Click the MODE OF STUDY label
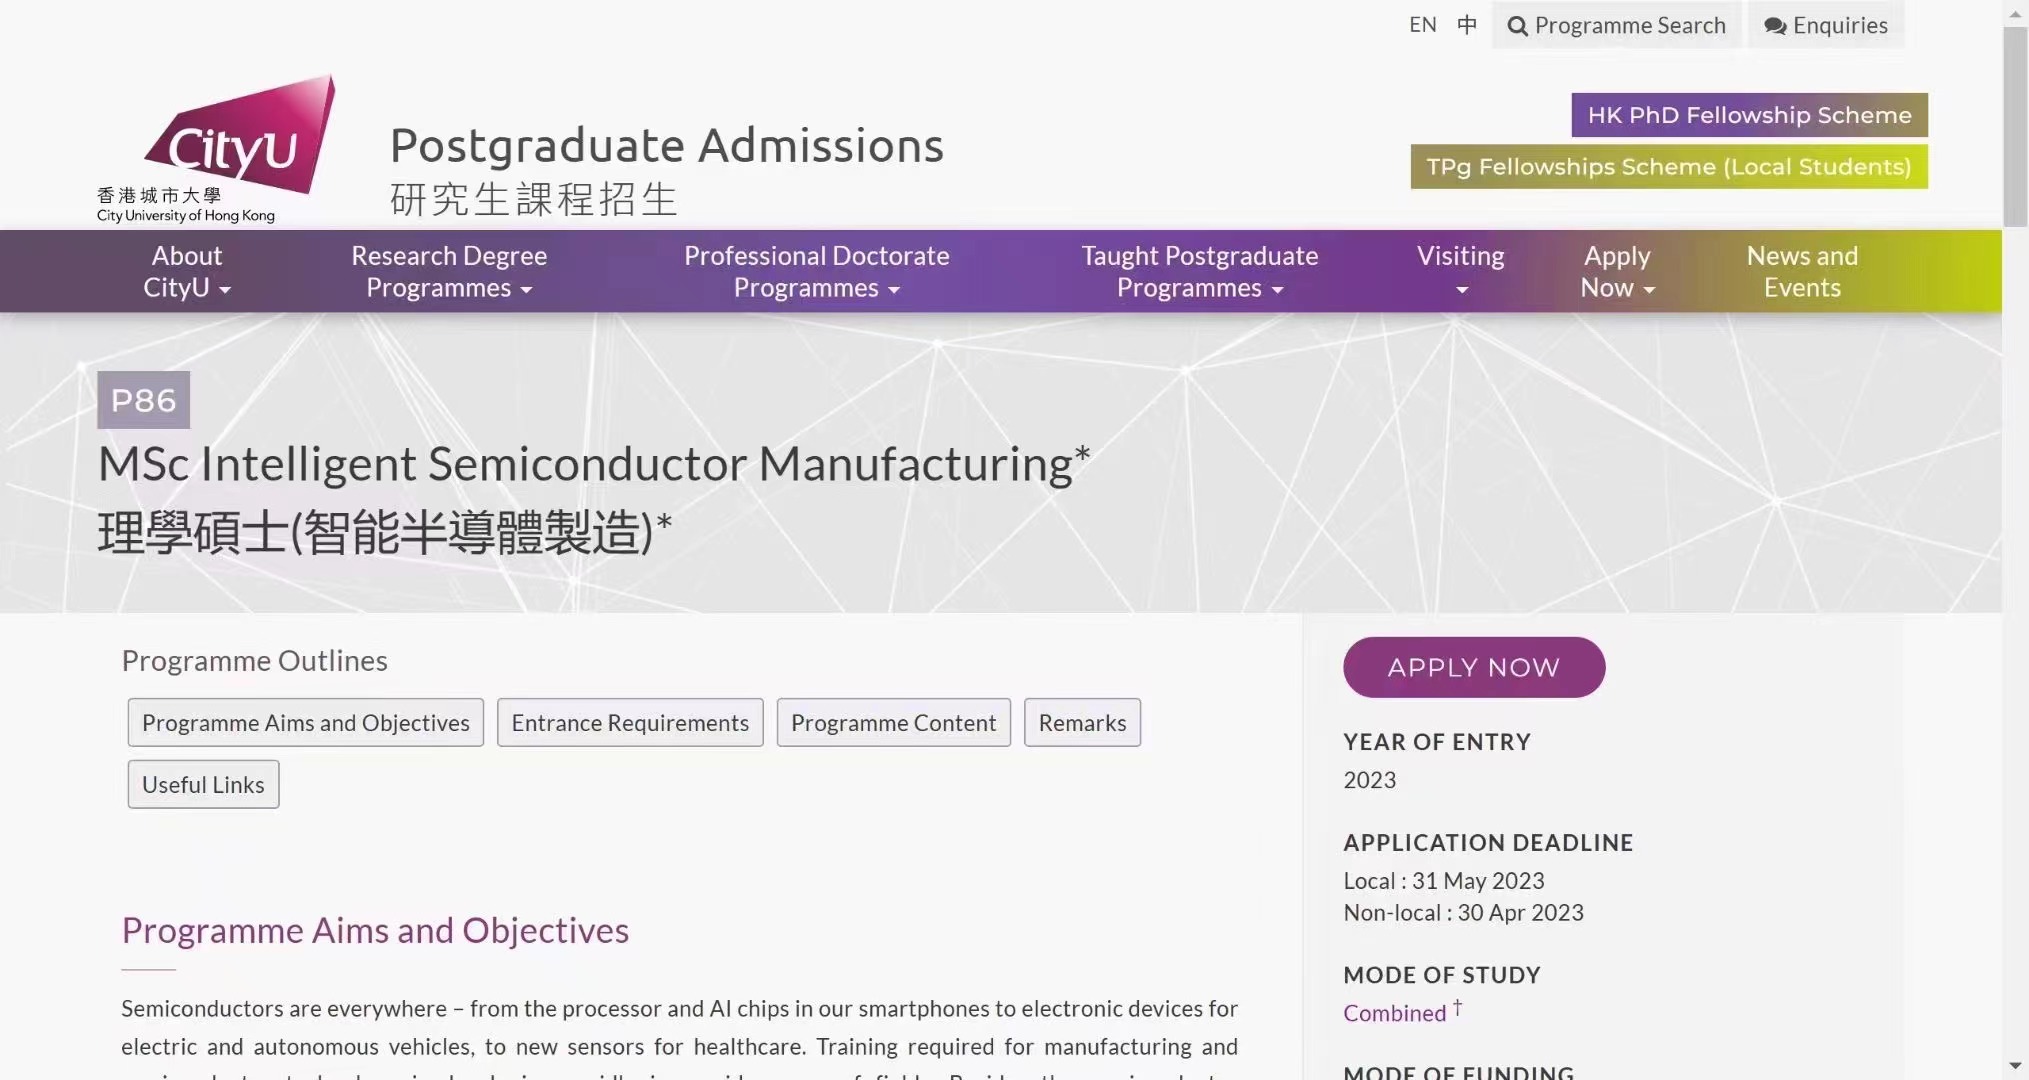This screenshot has width=2029, height=1080. pyautogui.click(x=1441, y=975)
